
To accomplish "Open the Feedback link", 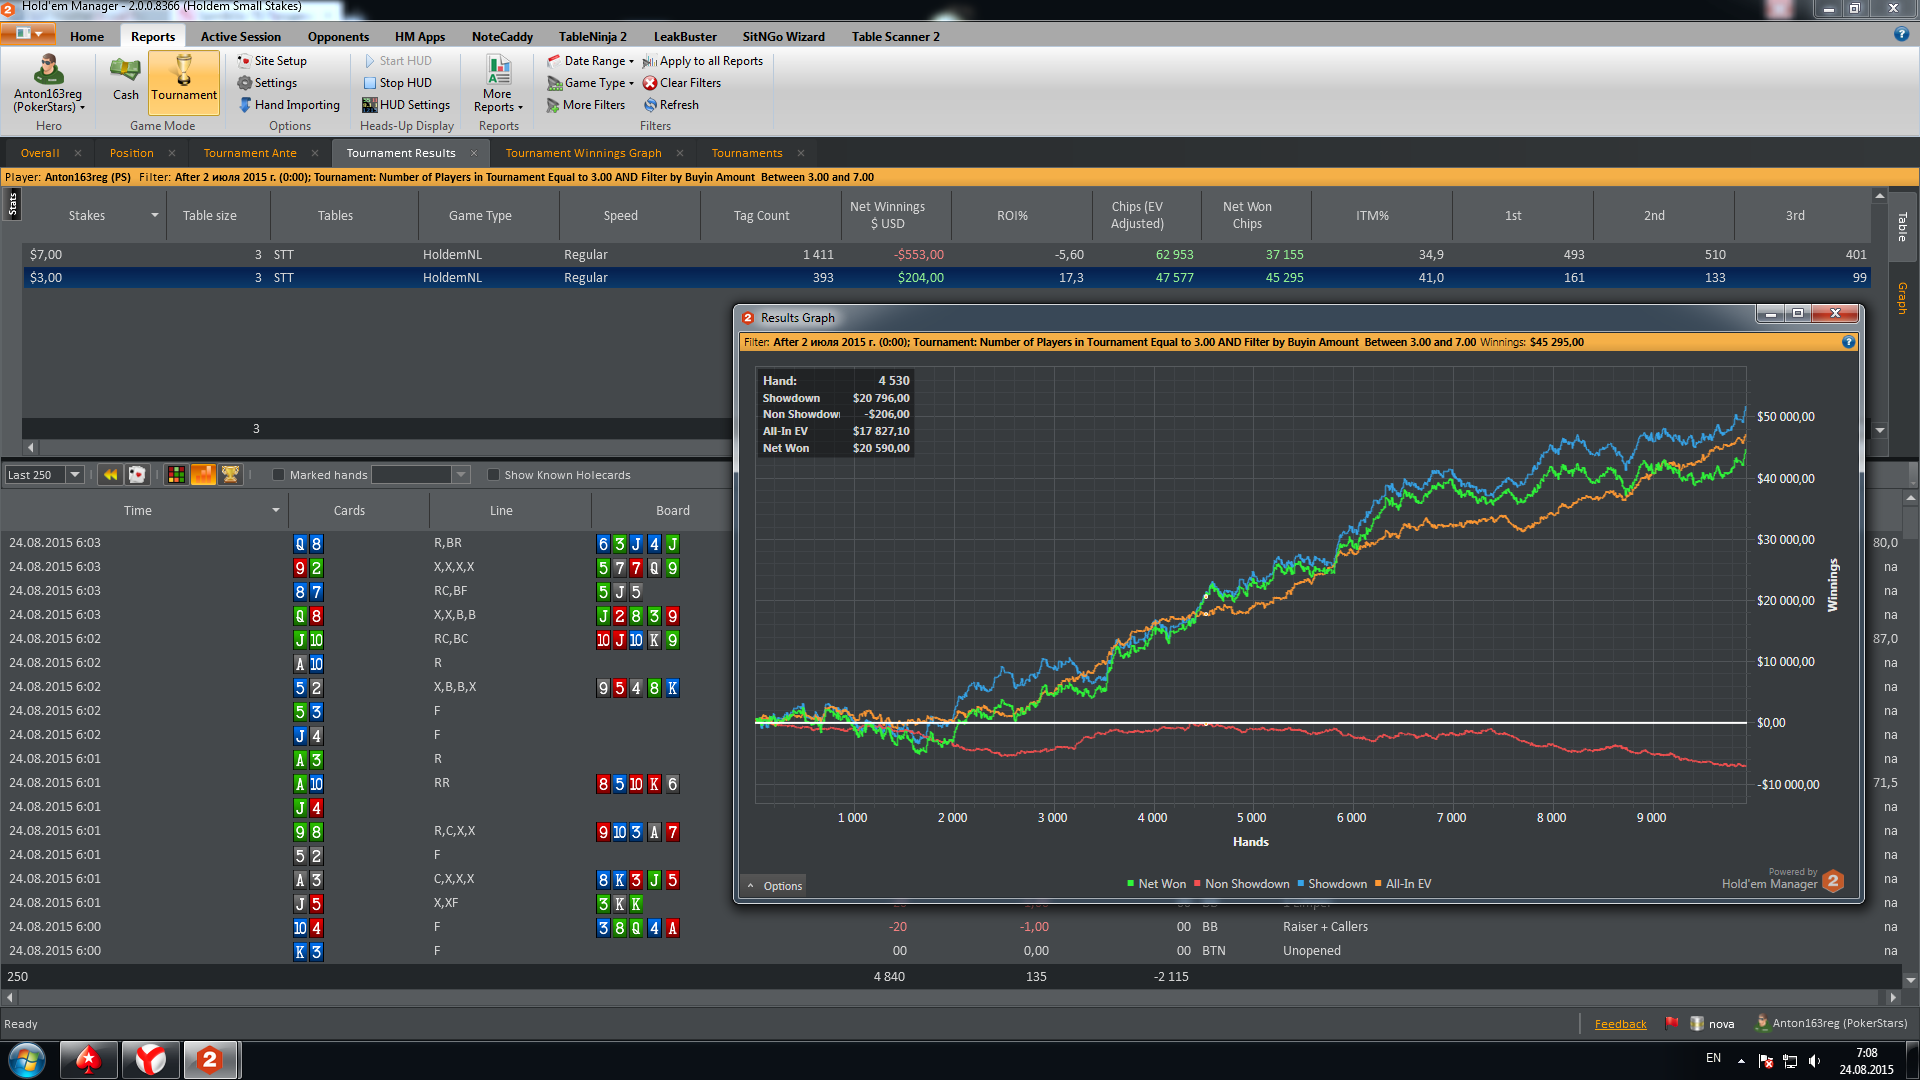I will 1620,1024.
